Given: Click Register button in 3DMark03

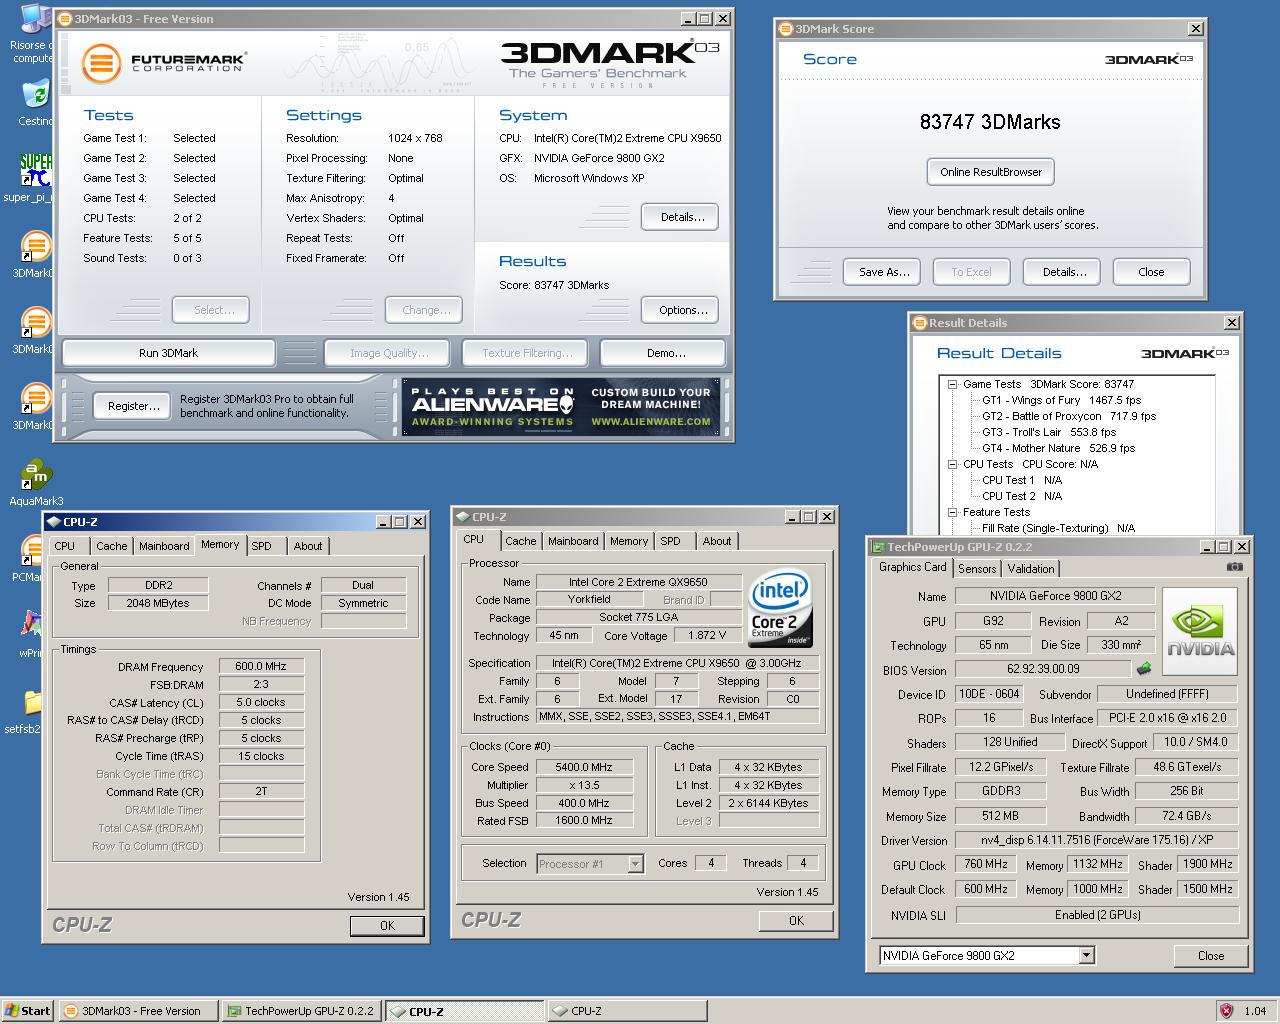Looking at the screenshot, I should [x=134, y=406].
